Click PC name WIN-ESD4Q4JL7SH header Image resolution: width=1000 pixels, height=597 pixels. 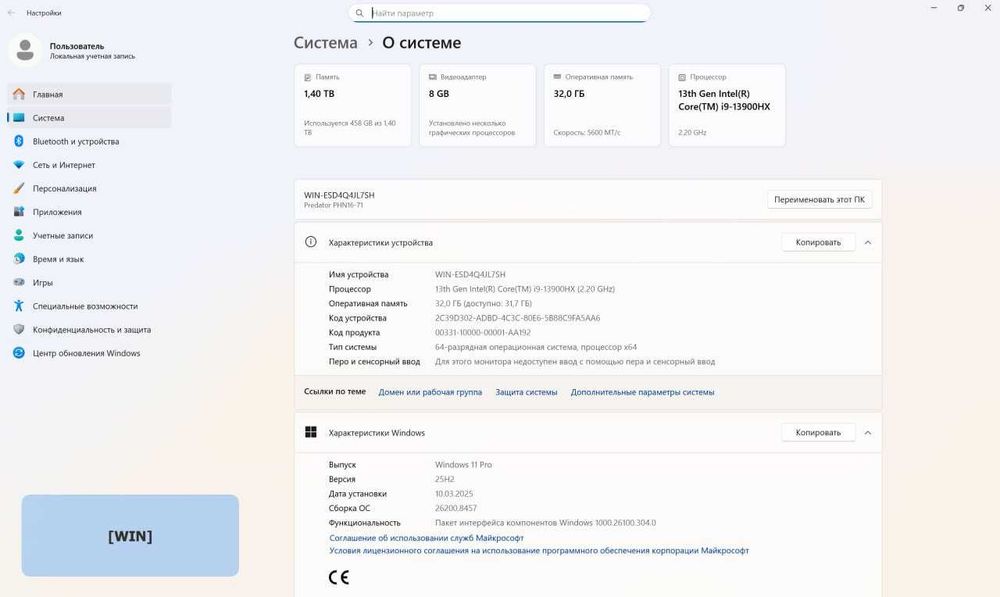coord(339,195)
